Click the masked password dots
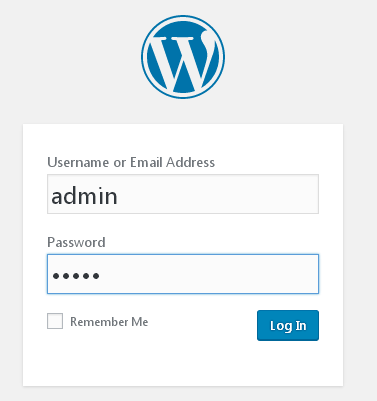 pyautogui.click(x=76, y=276)
